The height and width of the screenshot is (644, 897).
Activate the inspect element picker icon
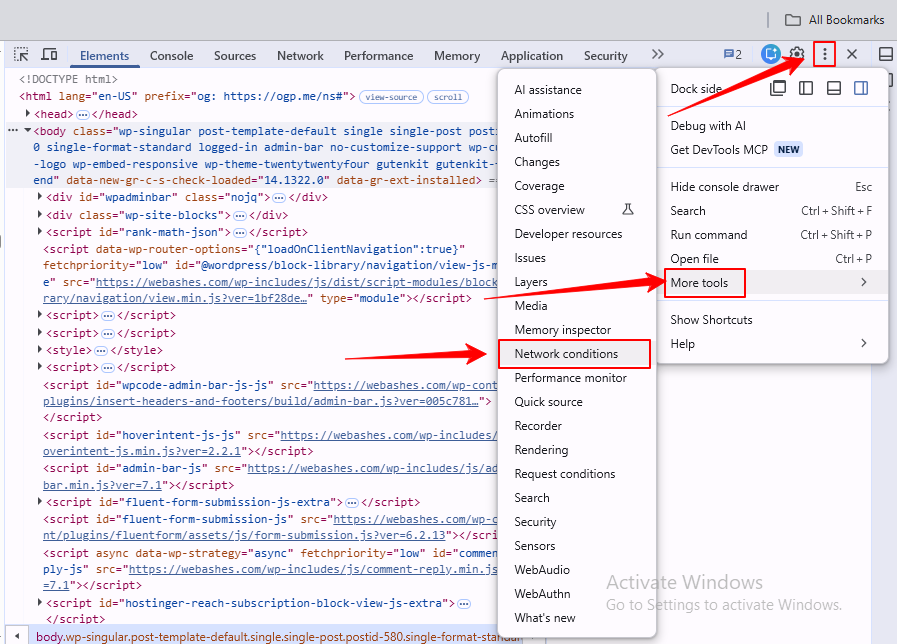(x=21, y=55)
